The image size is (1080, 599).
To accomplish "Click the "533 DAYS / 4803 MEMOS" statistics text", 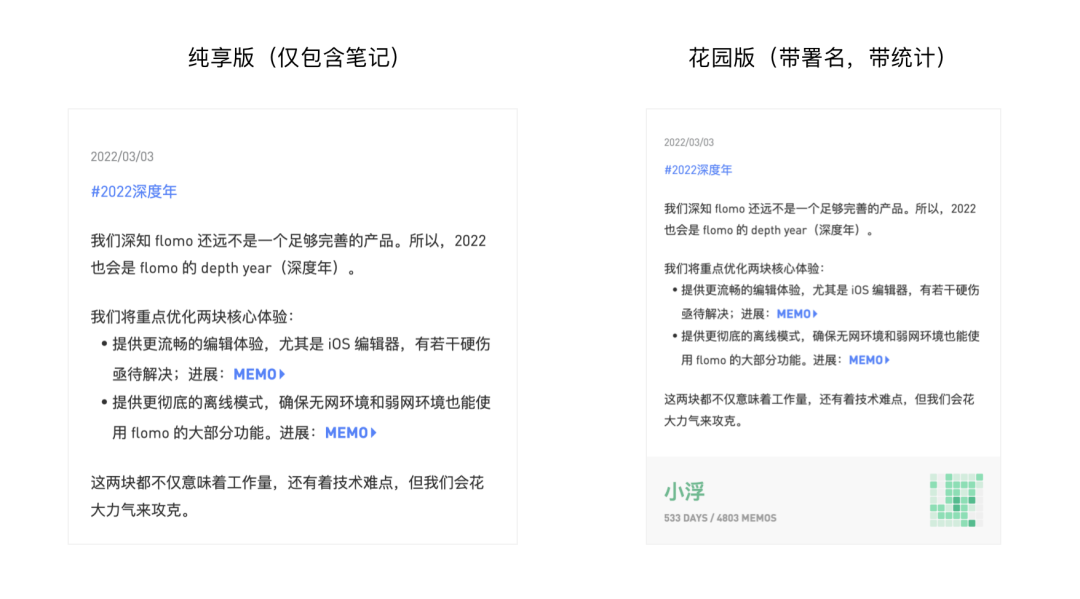I will point(720,518).
